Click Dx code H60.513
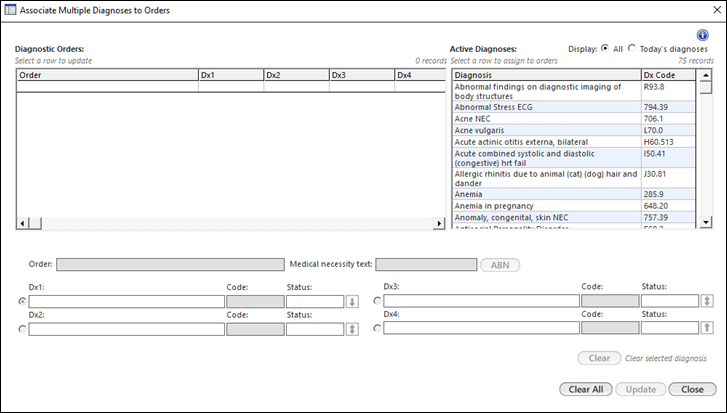 point(658,142)
